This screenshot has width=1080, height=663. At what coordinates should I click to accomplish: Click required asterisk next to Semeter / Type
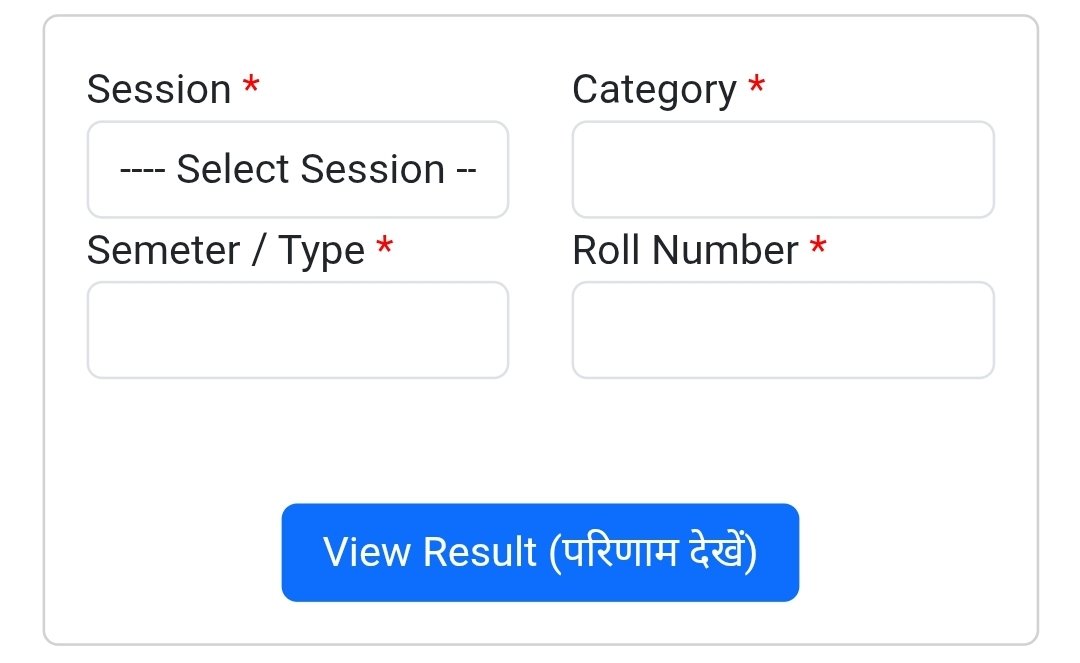pyautogui.click(x=384, y=247)
